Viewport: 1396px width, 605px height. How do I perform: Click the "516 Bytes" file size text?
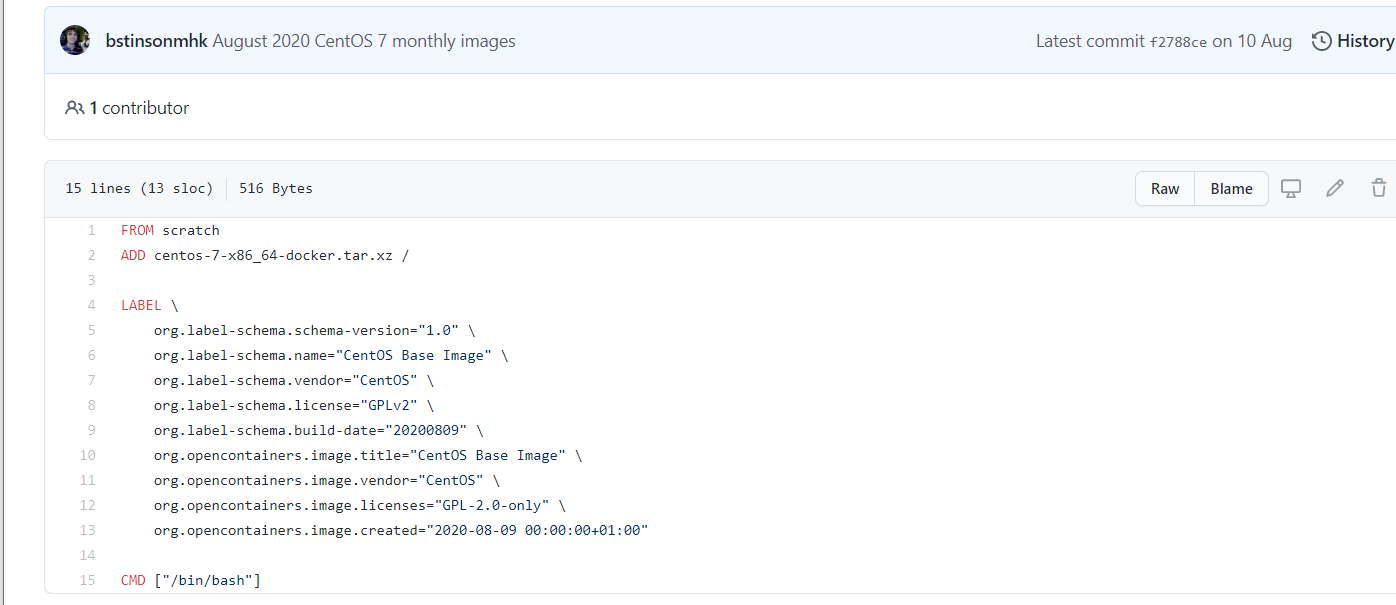coord(275,188)
